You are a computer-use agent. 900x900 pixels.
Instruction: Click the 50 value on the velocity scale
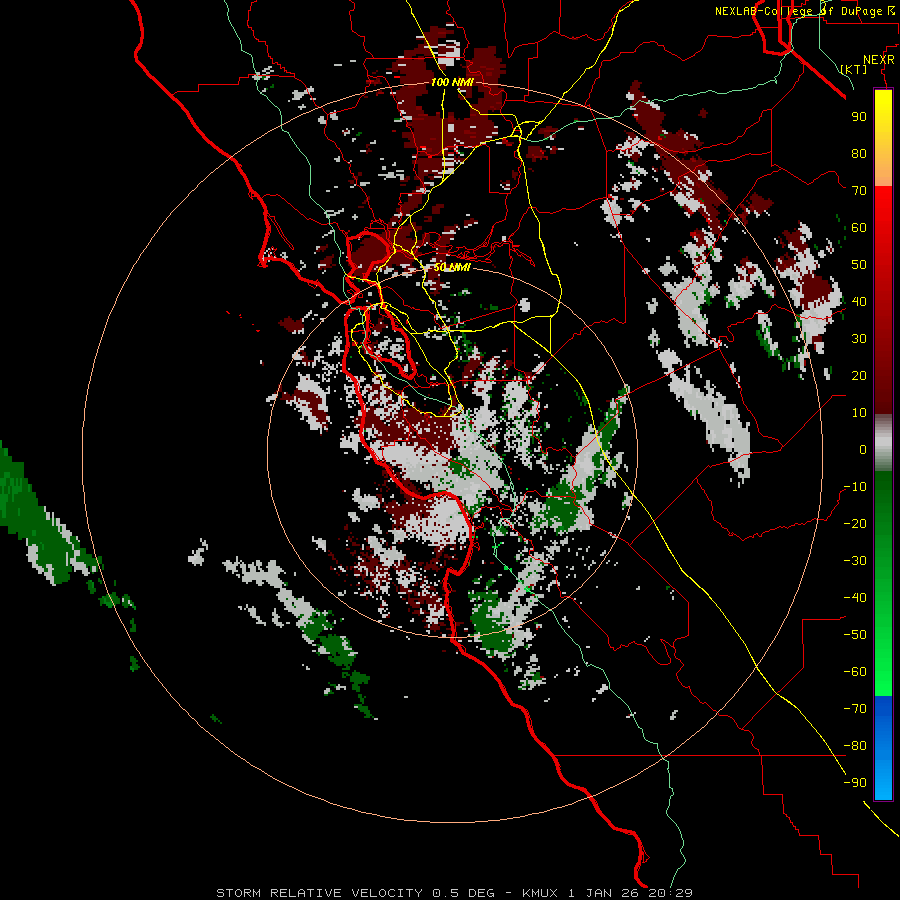tap(859, 265)
